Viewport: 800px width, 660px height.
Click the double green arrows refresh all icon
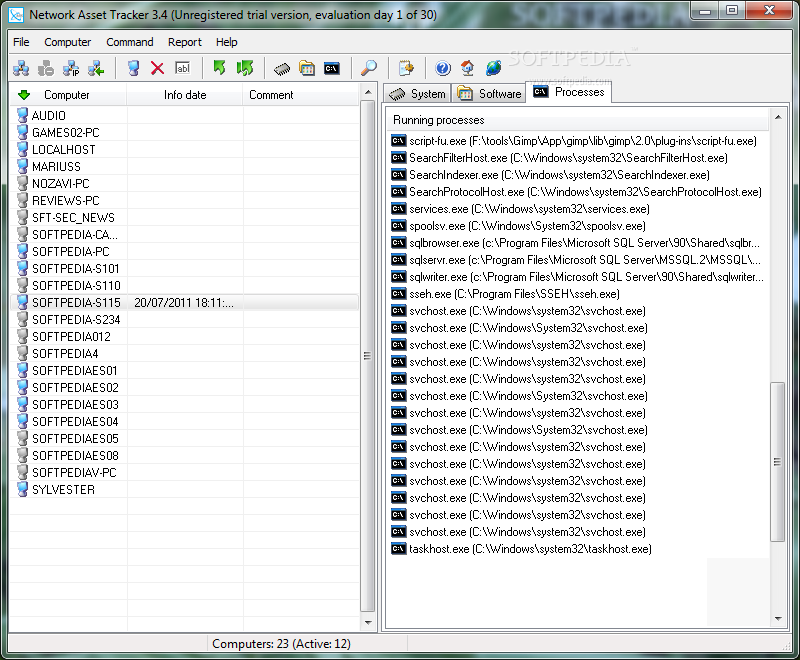pyautogui.click(x=244, y=68)
